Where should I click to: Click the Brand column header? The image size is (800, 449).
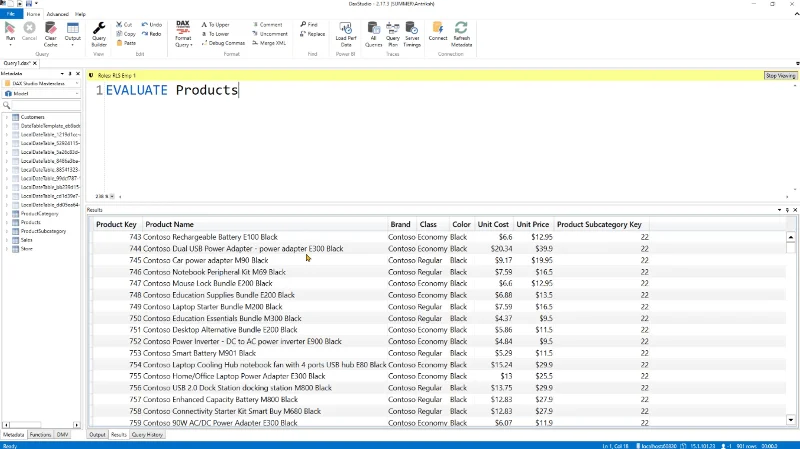tap(401, 224)
